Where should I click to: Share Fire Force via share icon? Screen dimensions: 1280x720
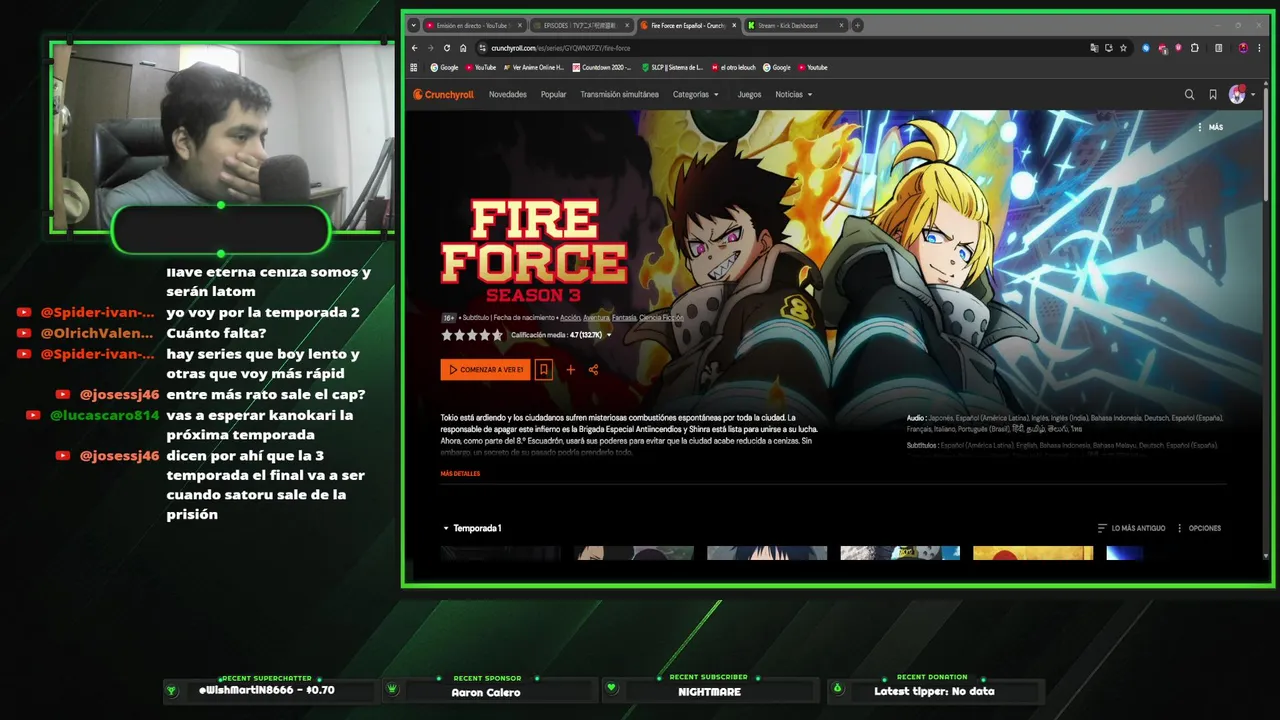point(593,370)
